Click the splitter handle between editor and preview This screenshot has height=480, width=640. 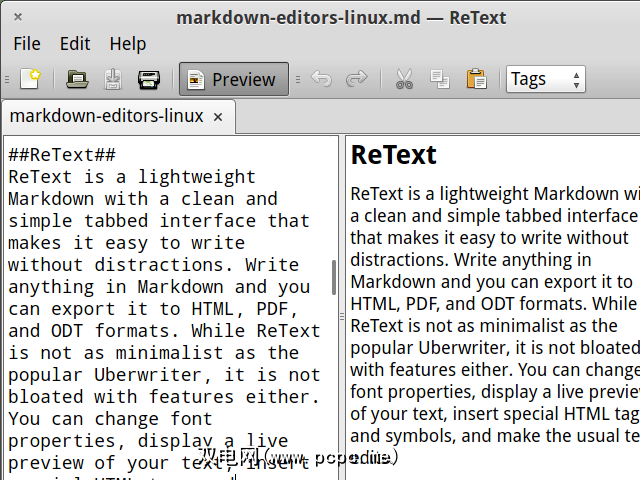point(342,316)
